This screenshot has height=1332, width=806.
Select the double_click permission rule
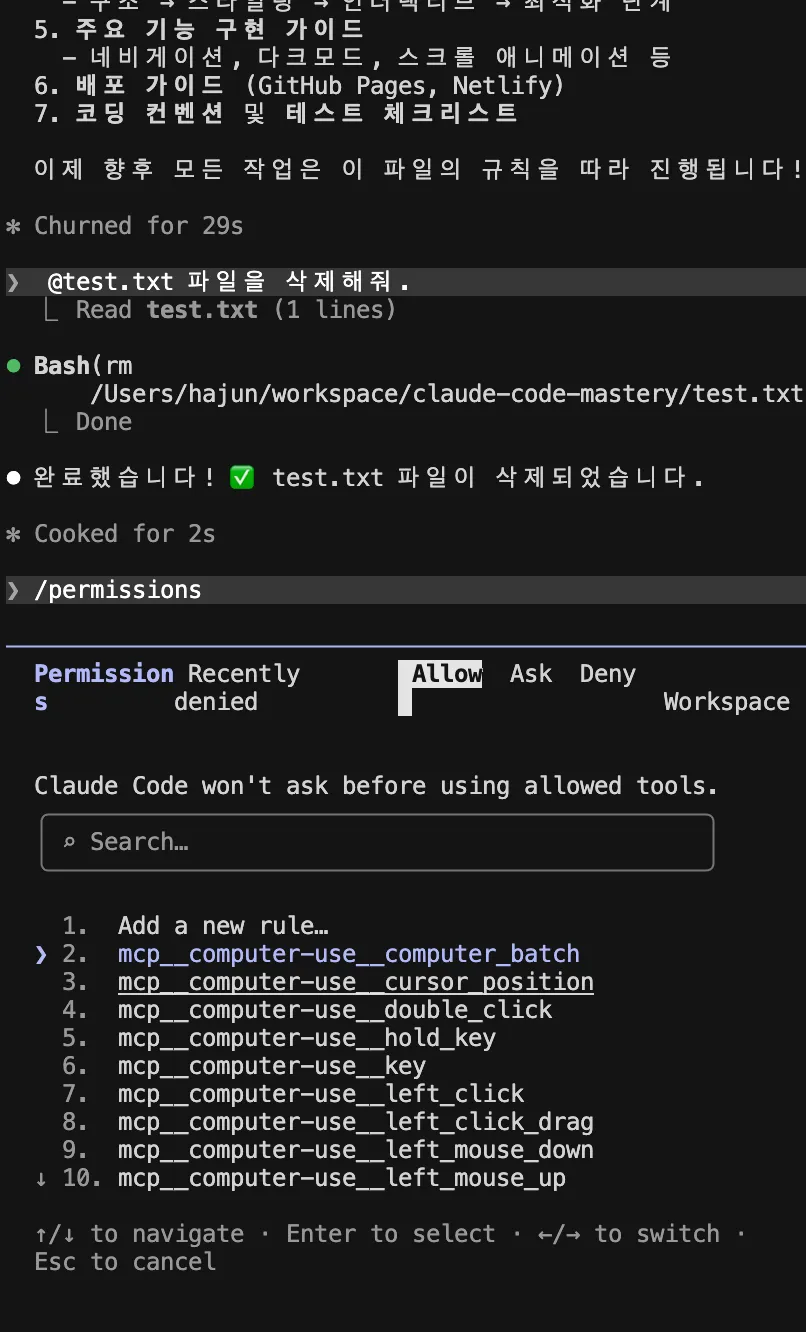point(334,1010)
